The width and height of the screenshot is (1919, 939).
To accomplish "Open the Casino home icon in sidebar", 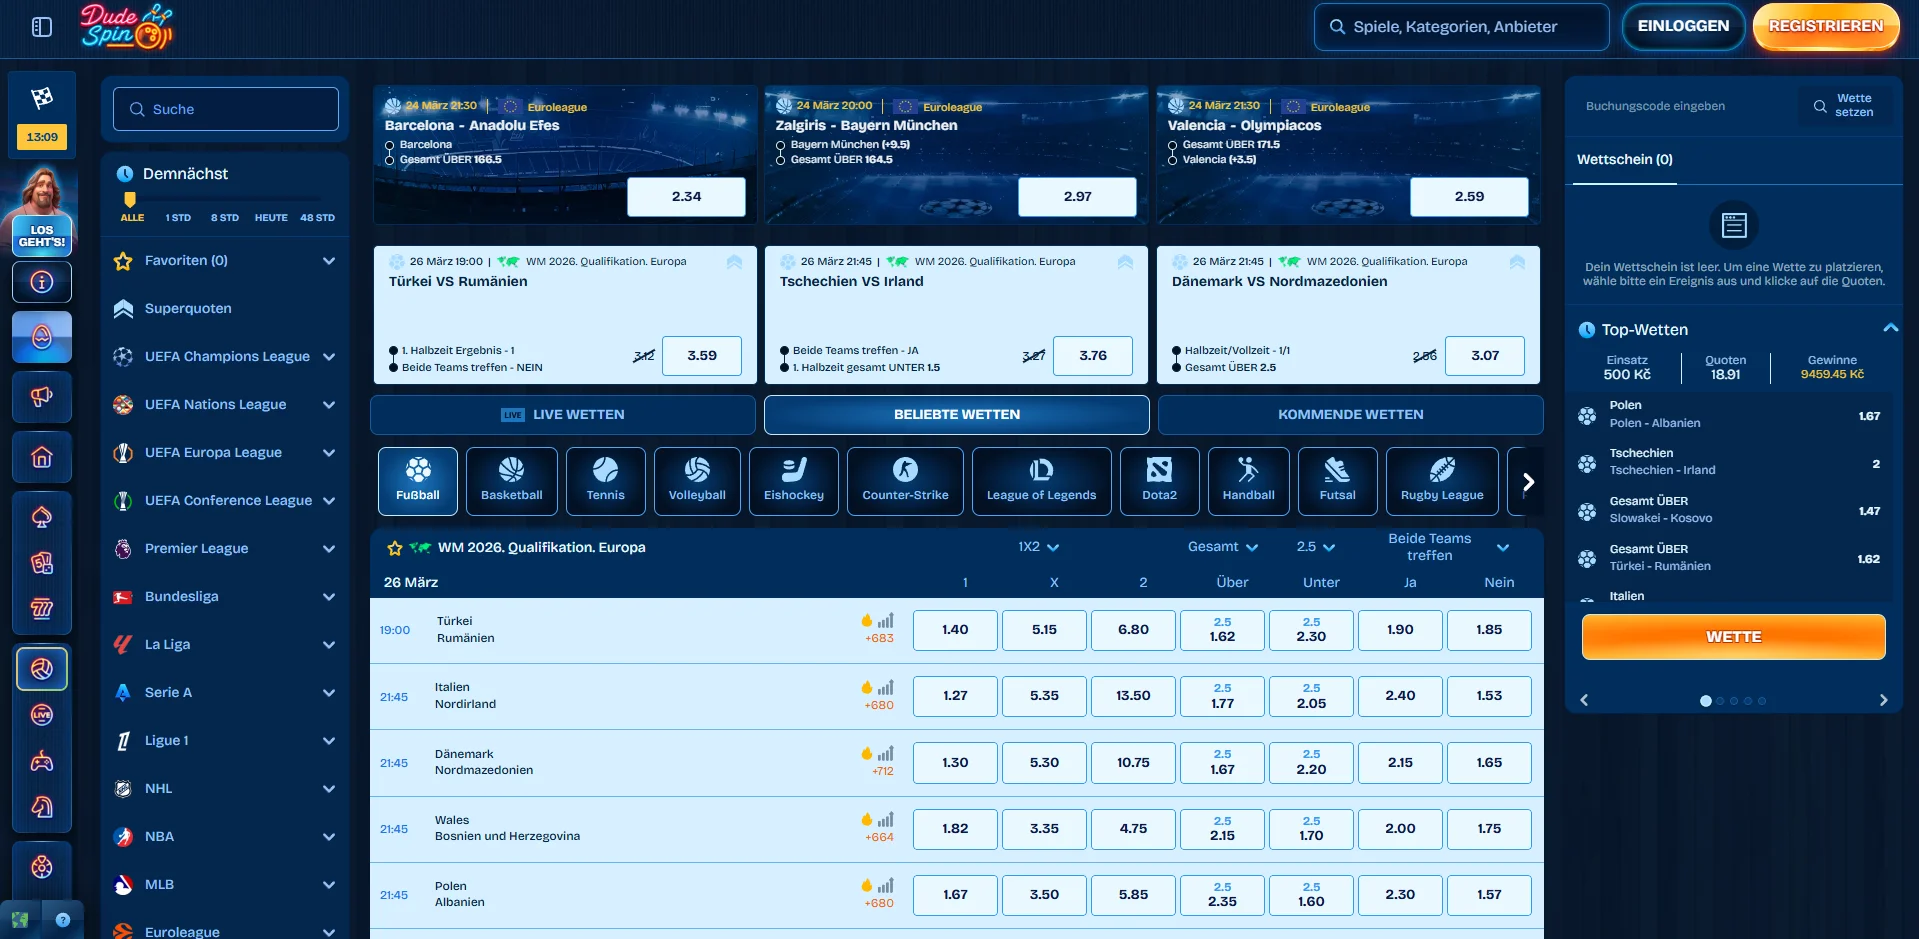I will coord(41,457).
